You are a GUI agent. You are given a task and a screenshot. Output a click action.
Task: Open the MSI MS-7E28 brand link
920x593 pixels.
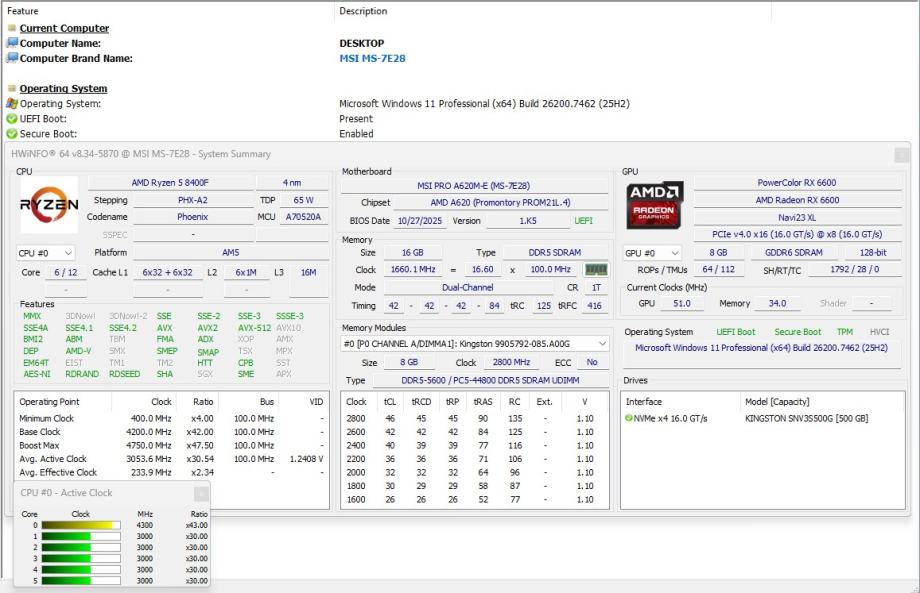[x=372, y=58]
